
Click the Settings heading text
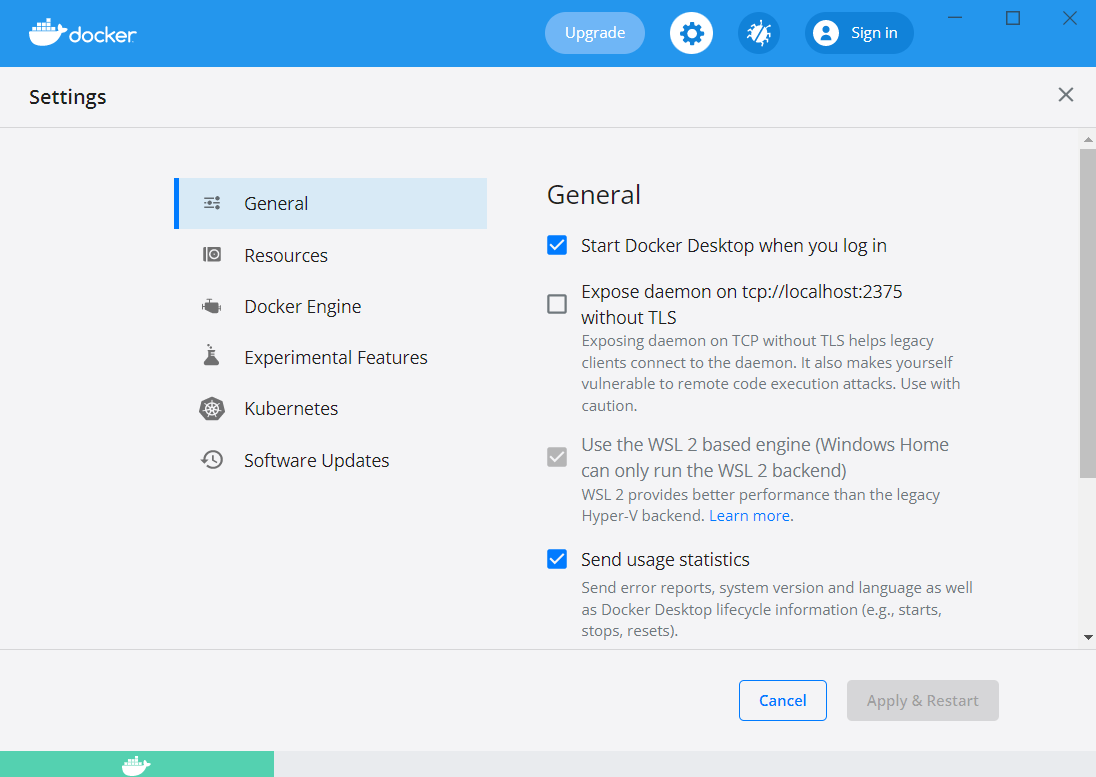click(68, 96)
